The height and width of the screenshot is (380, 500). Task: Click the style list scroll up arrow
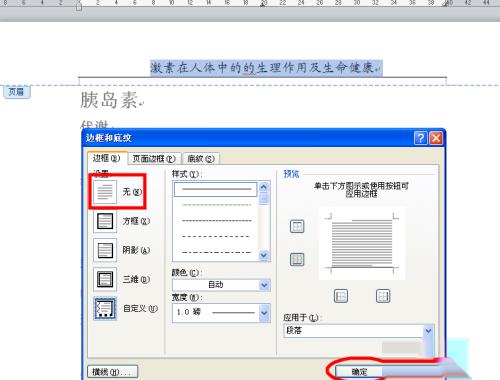click(x=264, y=187)
